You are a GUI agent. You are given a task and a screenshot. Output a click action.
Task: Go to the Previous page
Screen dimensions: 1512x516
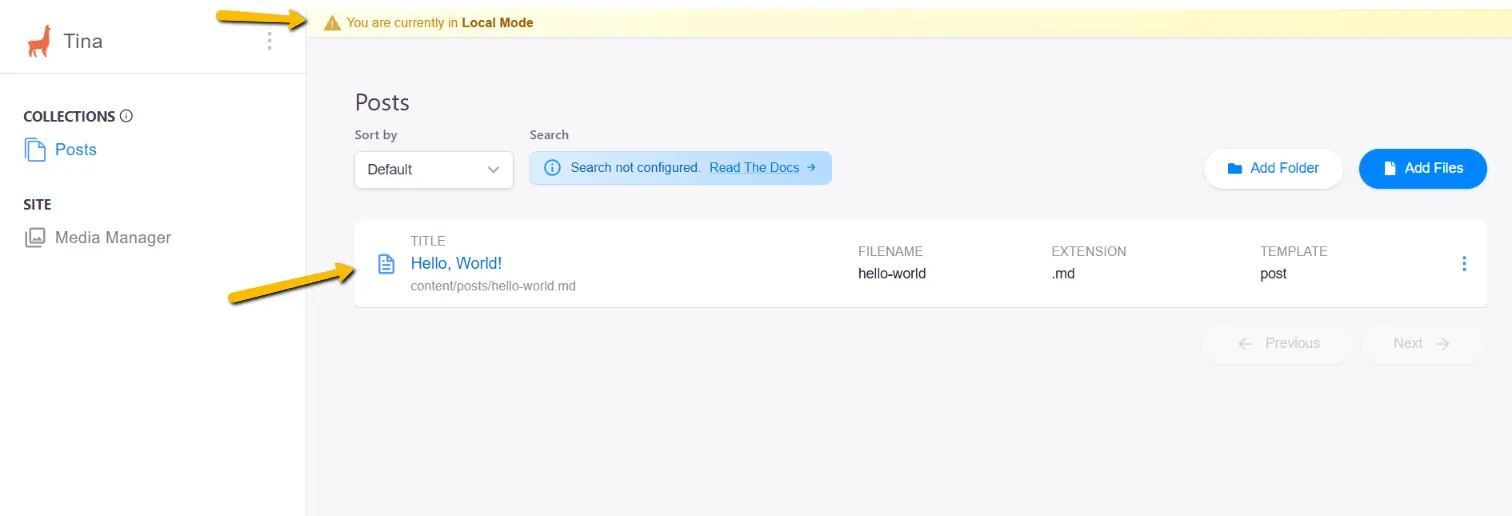tap(1278, 343)
